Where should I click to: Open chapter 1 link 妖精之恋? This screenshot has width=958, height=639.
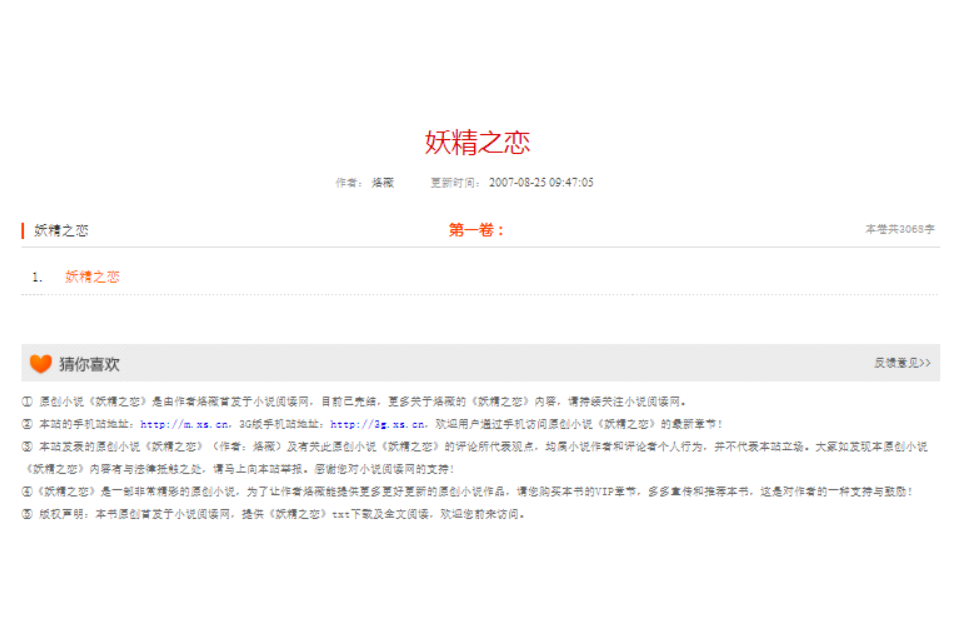pyautogui.click(x=92, y=277)
